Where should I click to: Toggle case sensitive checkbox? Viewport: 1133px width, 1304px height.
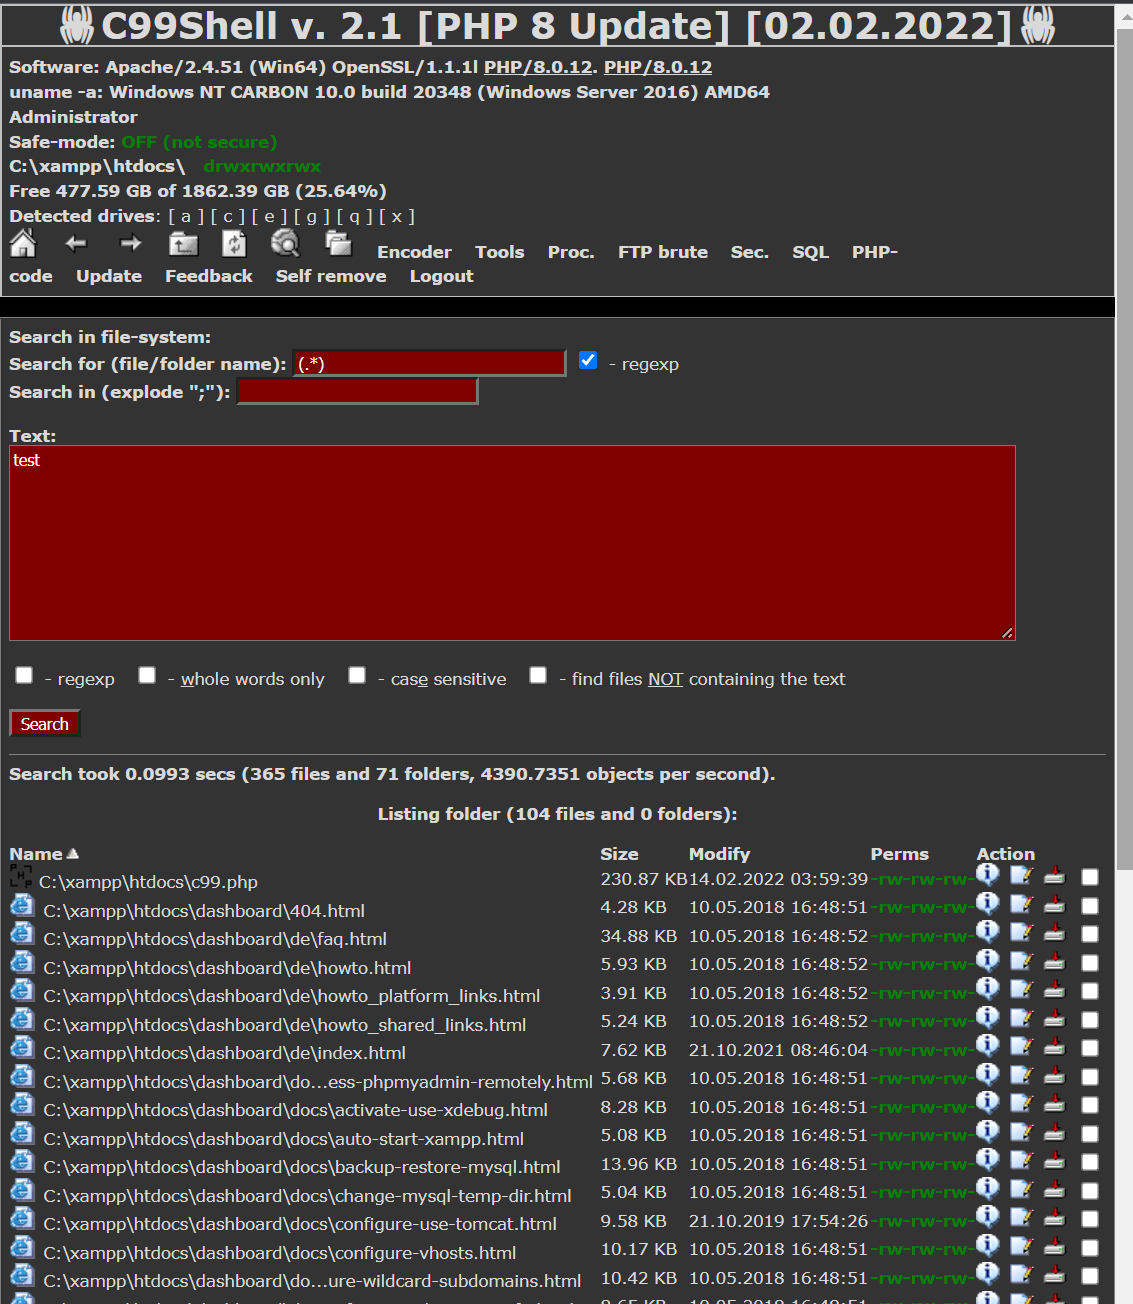pyautogui.click(x=357, y=675)
